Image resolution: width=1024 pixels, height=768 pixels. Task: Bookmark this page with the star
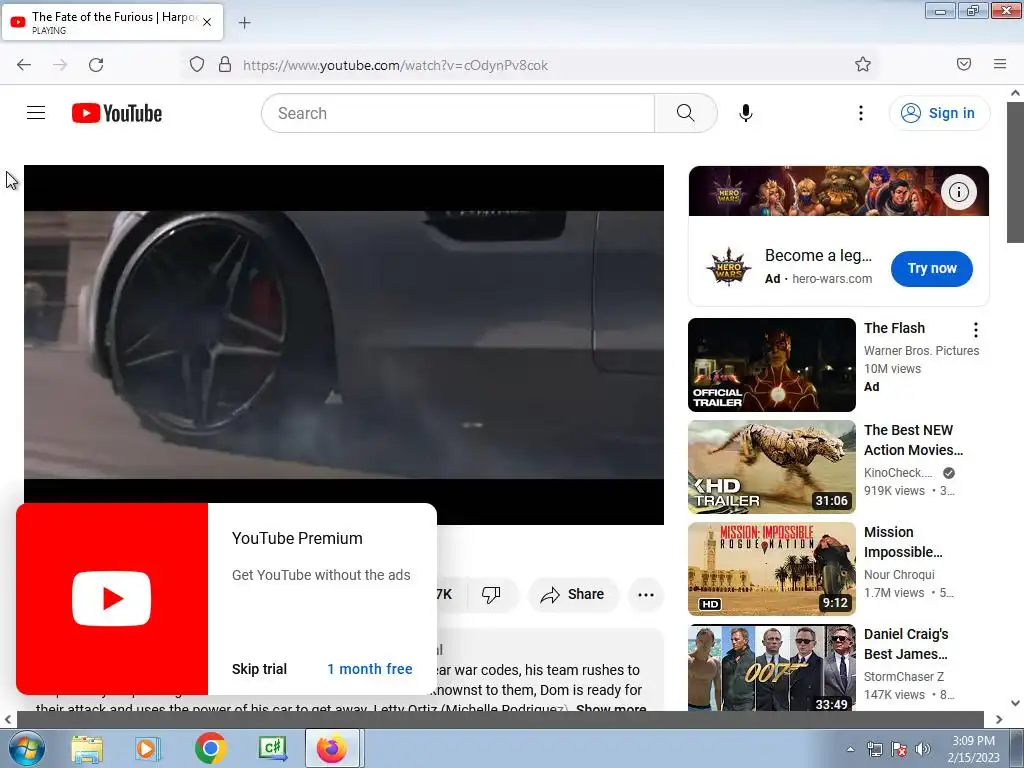(x=863, y=65)
